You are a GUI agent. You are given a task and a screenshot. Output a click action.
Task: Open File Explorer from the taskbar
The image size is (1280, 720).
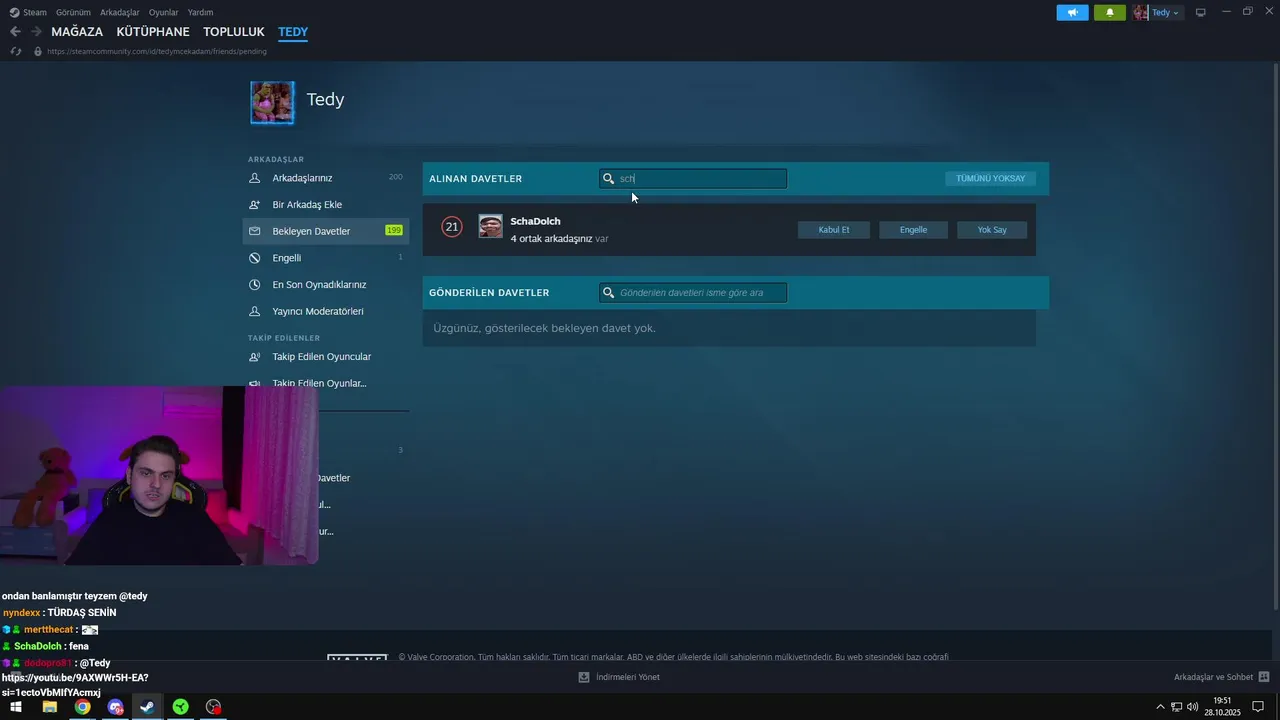[49, 707]
